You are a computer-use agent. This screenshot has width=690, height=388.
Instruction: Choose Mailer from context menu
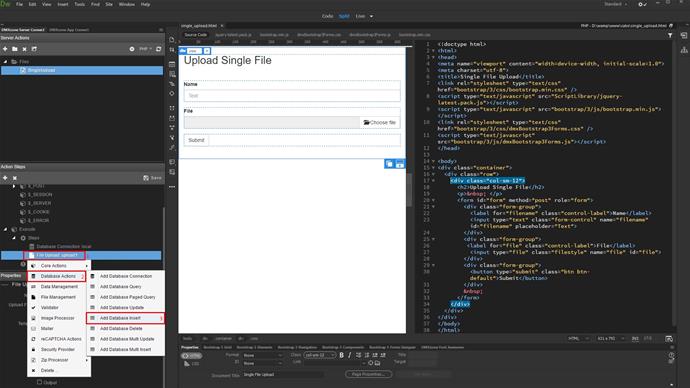pos(59,329)
